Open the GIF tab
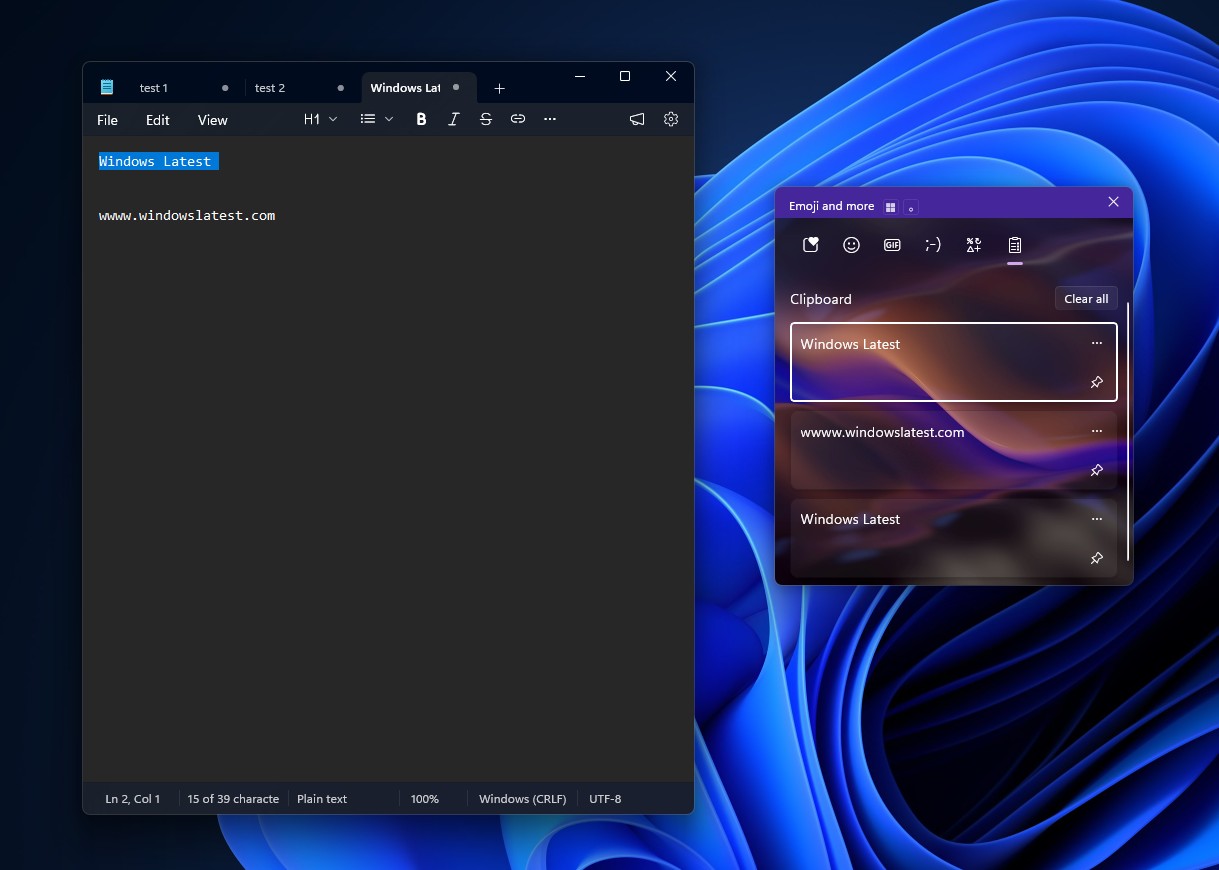1219x870 pixels. [x=892, y=245]
